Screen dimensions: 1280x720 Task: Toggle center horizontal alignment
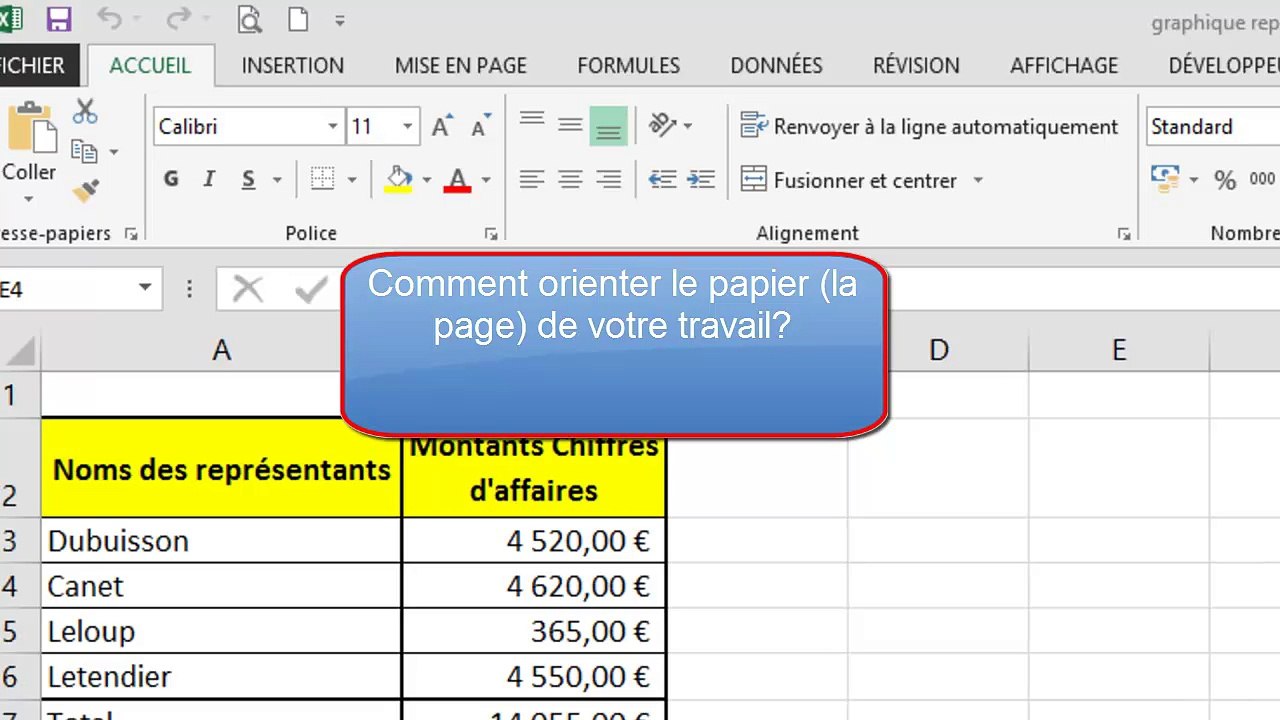coord(570,180)
